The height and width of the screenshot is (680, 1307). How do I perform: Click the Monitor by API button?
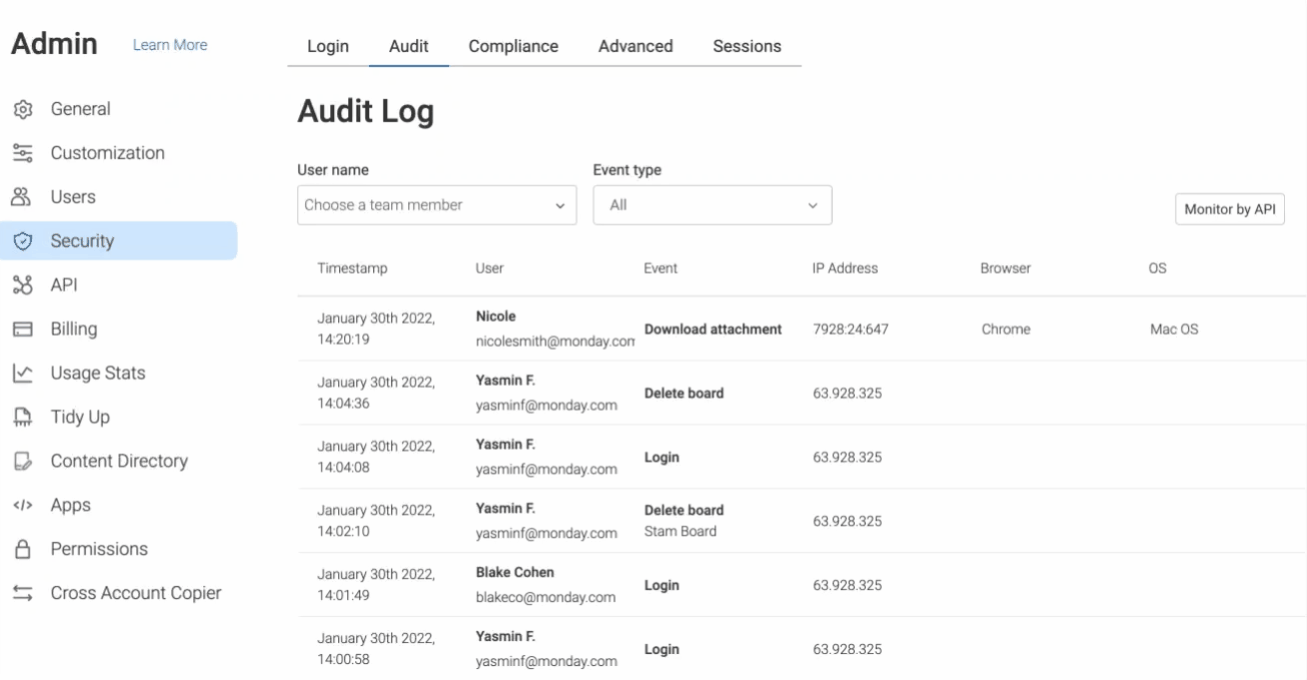coord(1229,209)
